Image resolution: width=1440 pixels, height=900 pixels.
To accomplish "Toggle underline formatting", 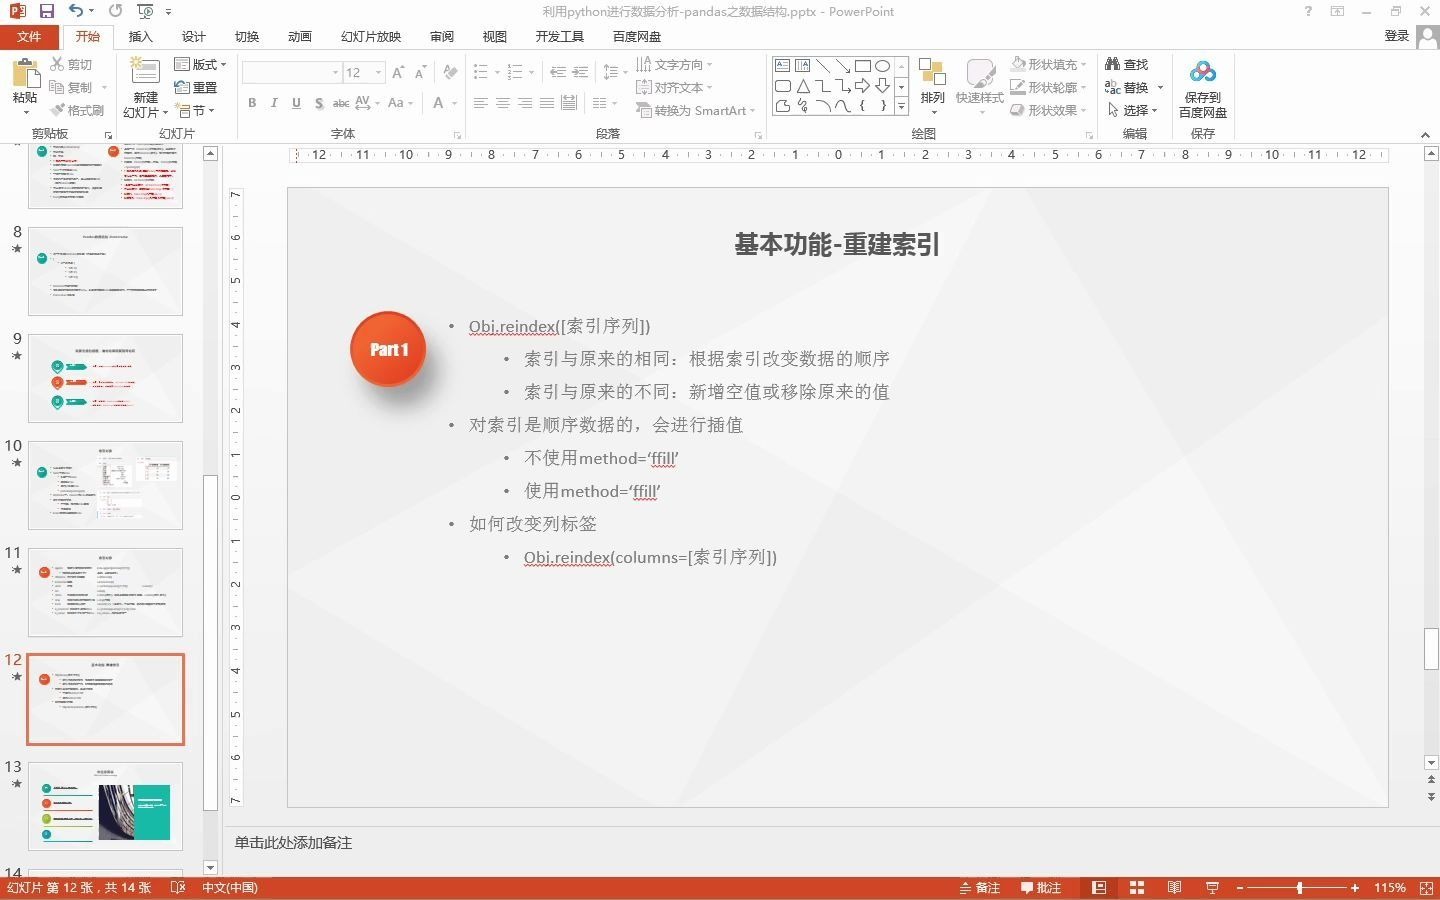I will click(x=296, y=103).
